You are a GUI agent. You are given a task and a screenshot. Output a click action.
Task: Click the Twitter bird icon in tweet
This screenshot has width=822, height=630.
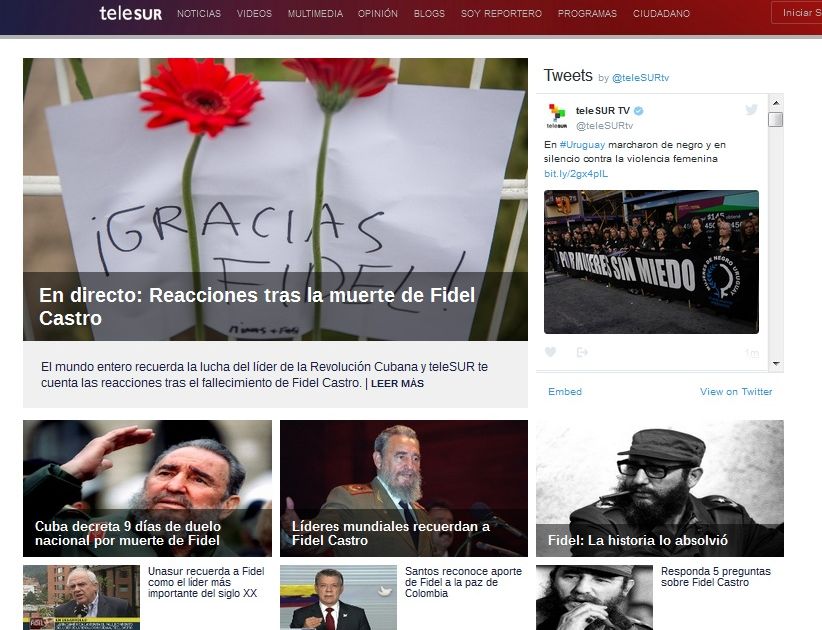(751, 110)
